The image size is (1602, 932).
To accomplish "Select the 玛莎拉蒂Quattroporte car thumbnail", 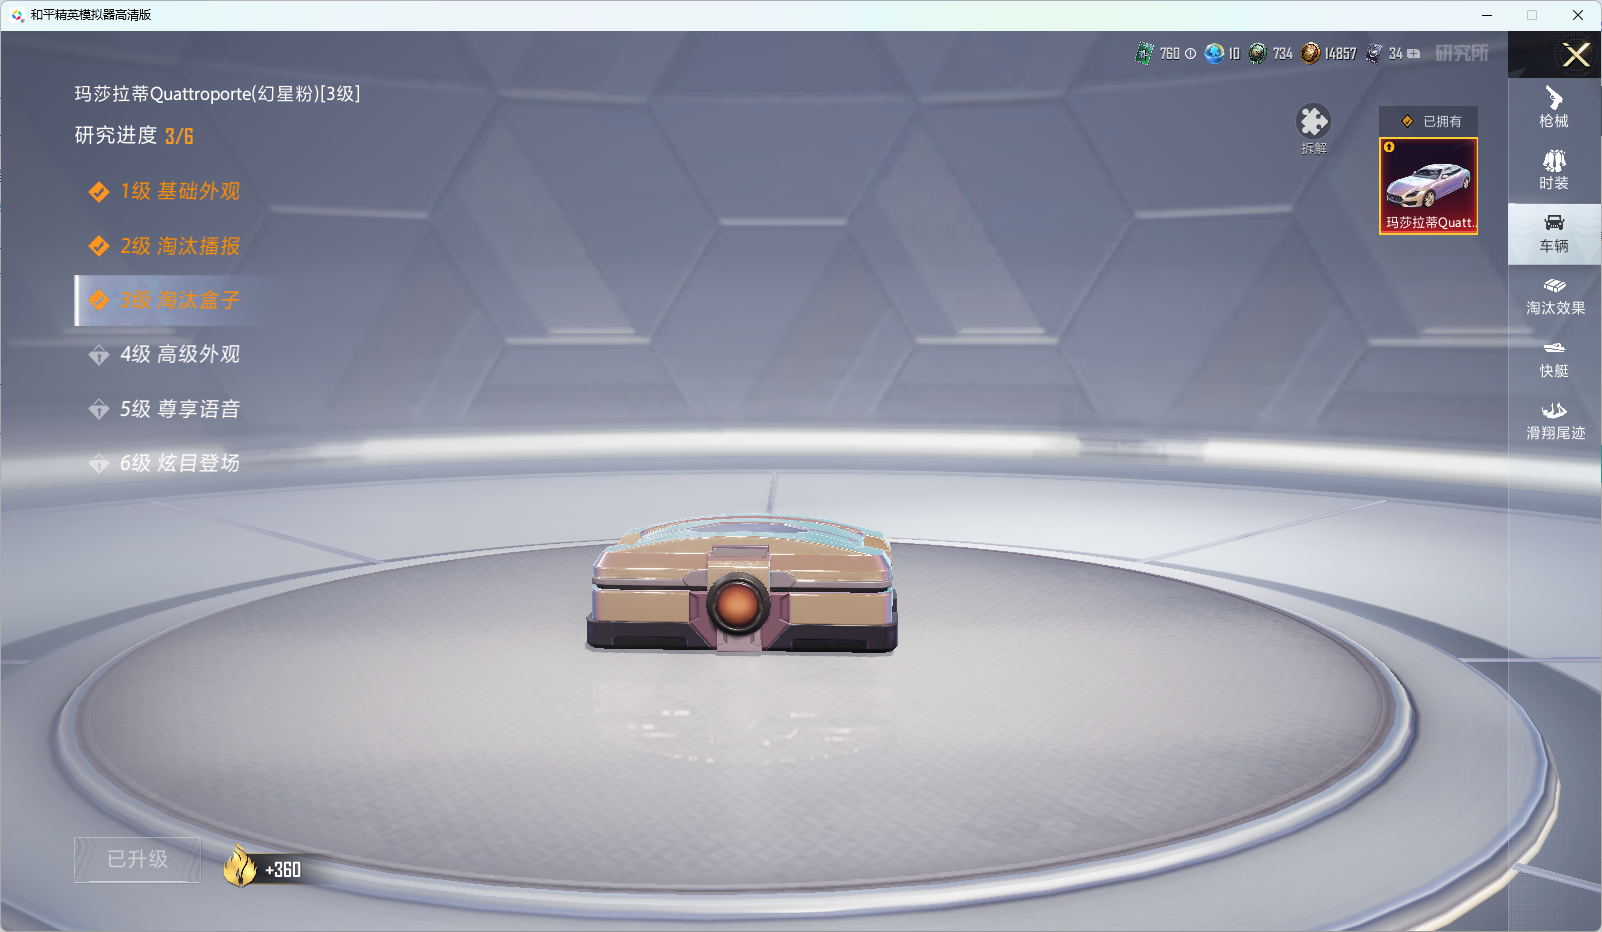I will (1428, 186).
